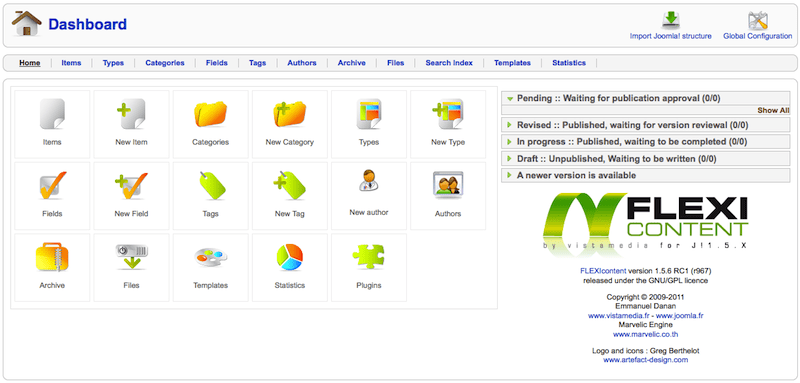800x383 pixels.
Task: Open the Files projector icon
Action: [131, 257]
